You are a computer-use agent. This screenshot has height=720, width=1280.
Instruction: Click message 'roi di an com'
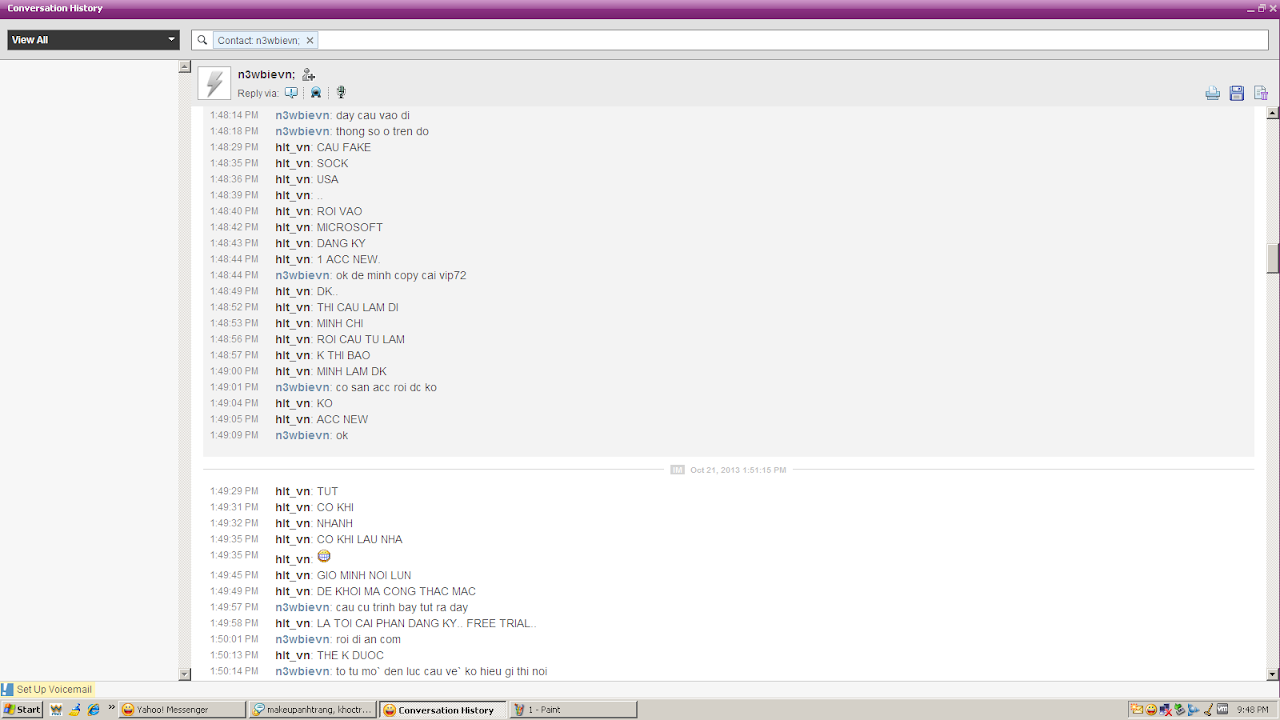click(x=368, y=639)
